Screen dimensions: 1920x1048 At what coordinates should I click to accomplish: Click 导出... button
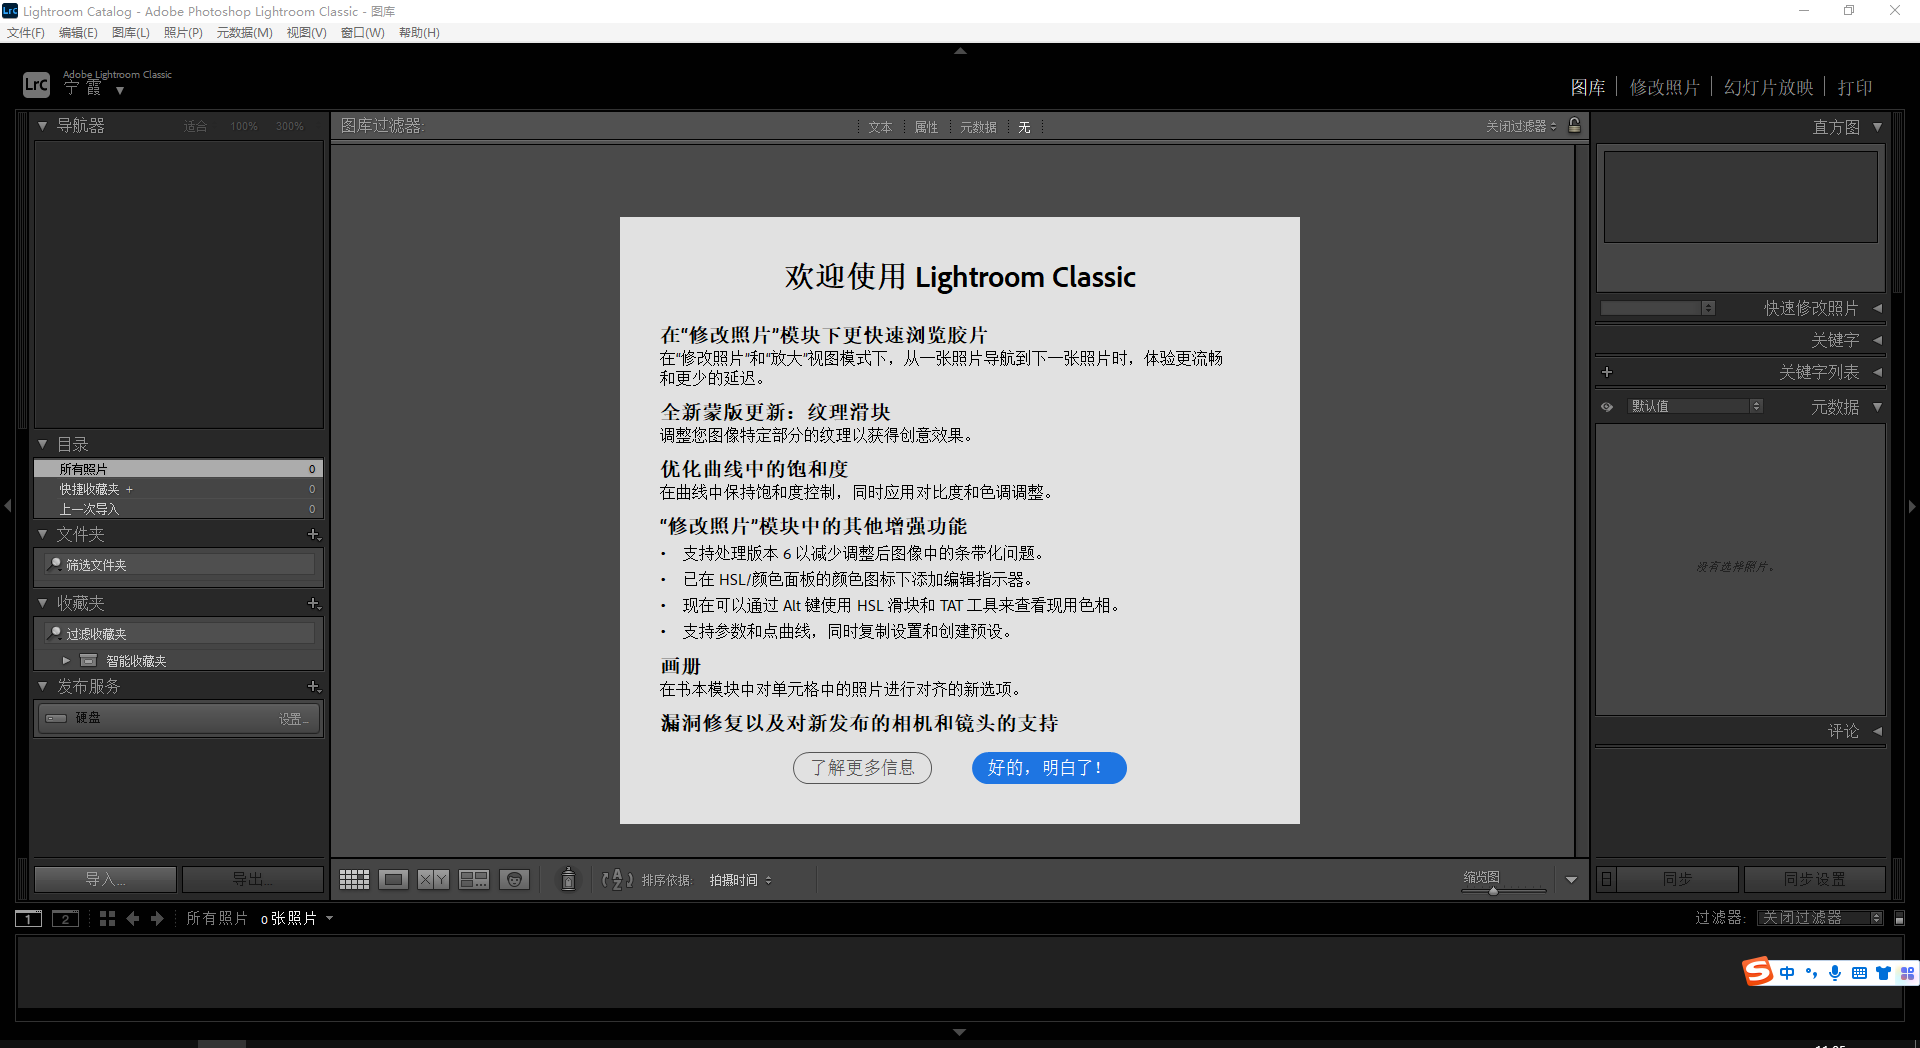[253, 879]
